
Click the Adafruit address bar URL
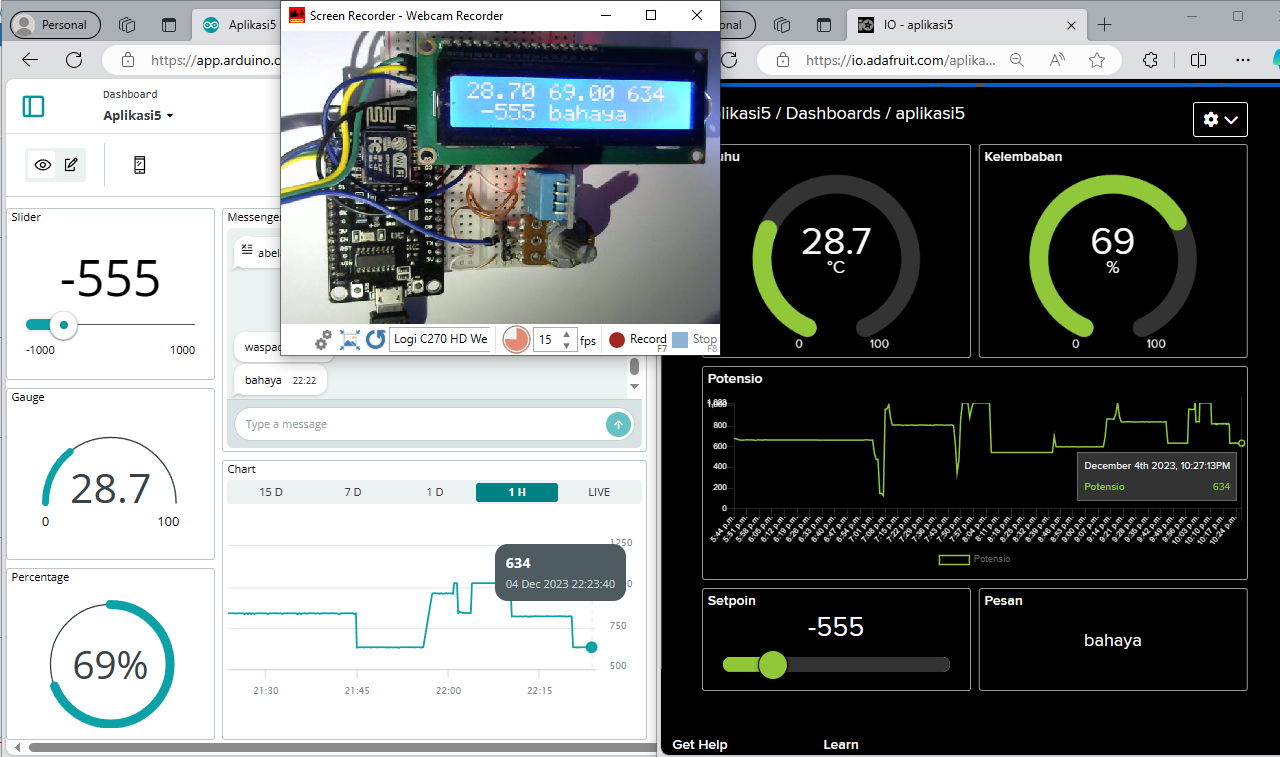[x=900, y=60]
